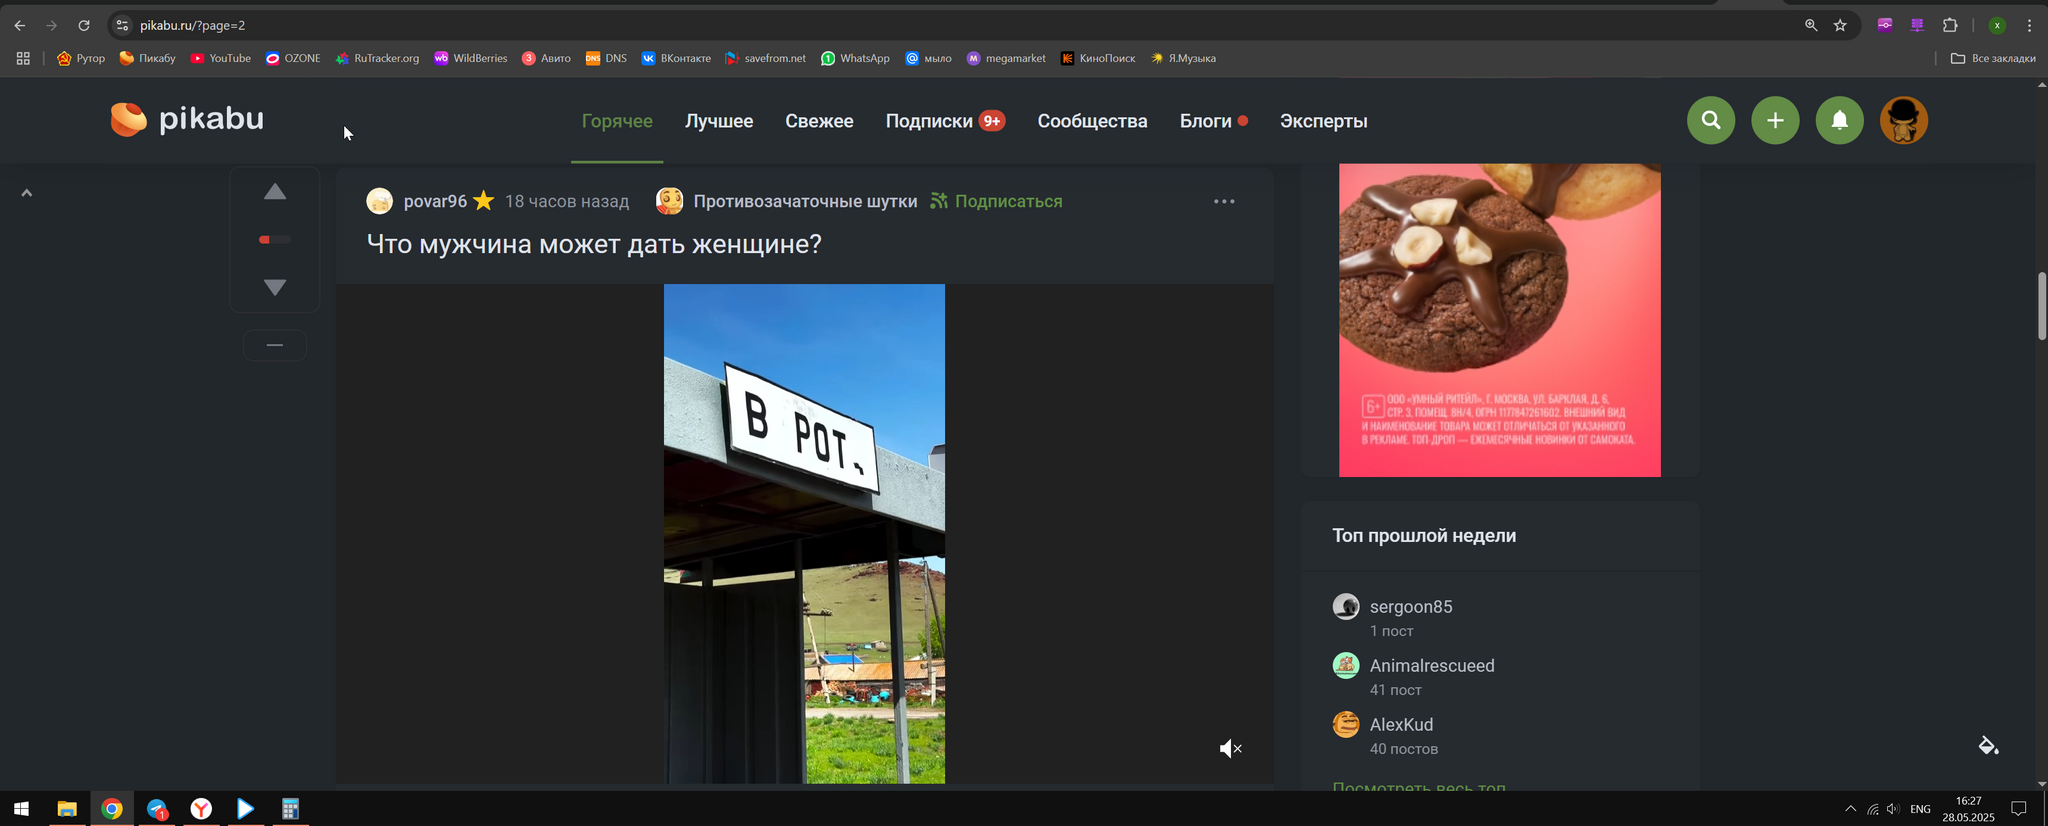Open sergoon85 profile in weekly top

tap(1410, 607)
